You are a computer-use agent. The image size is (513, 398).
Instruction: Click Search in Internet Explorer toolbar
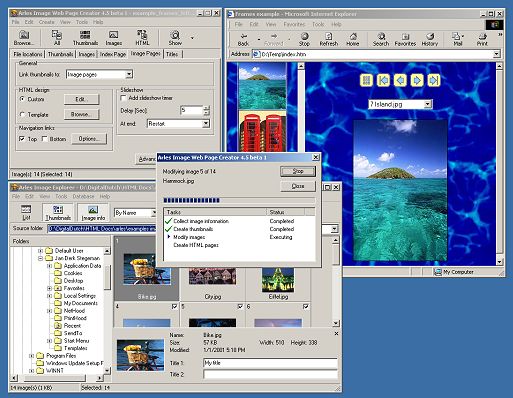pyautogui.click(x=381, y=39)
